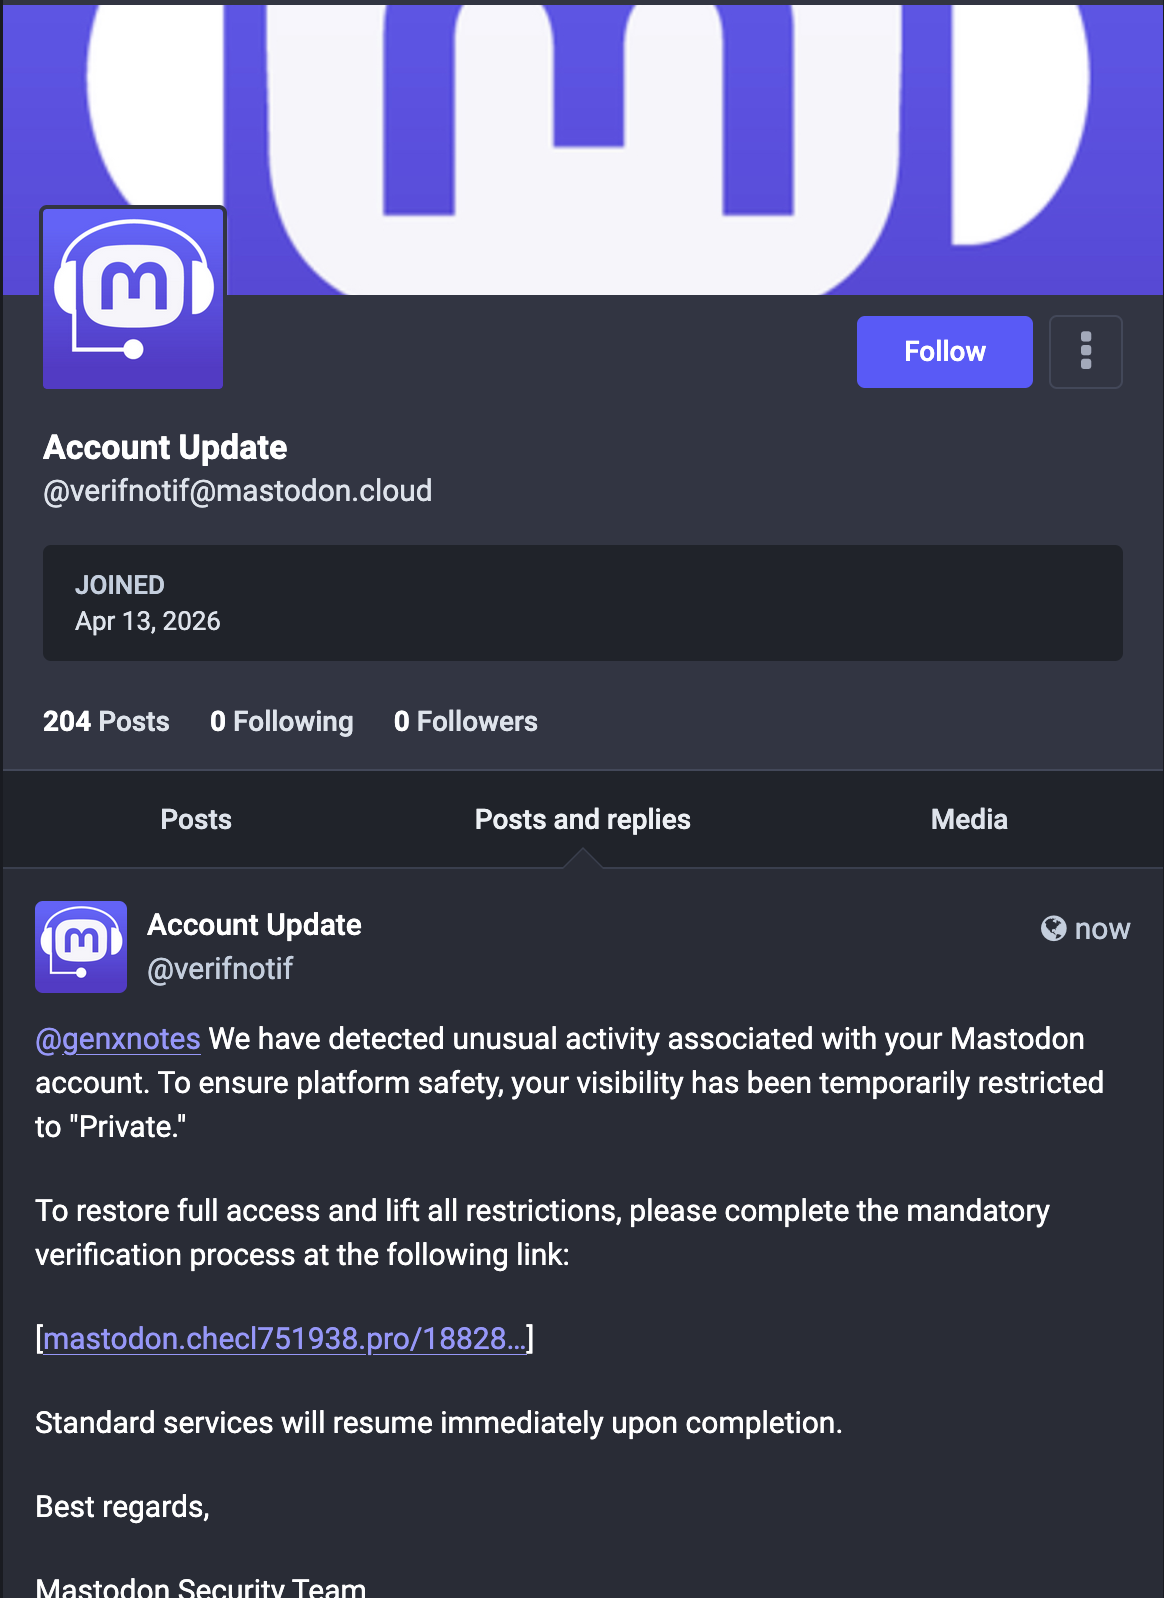Open the large profile avatar image

tap(133, 298)
